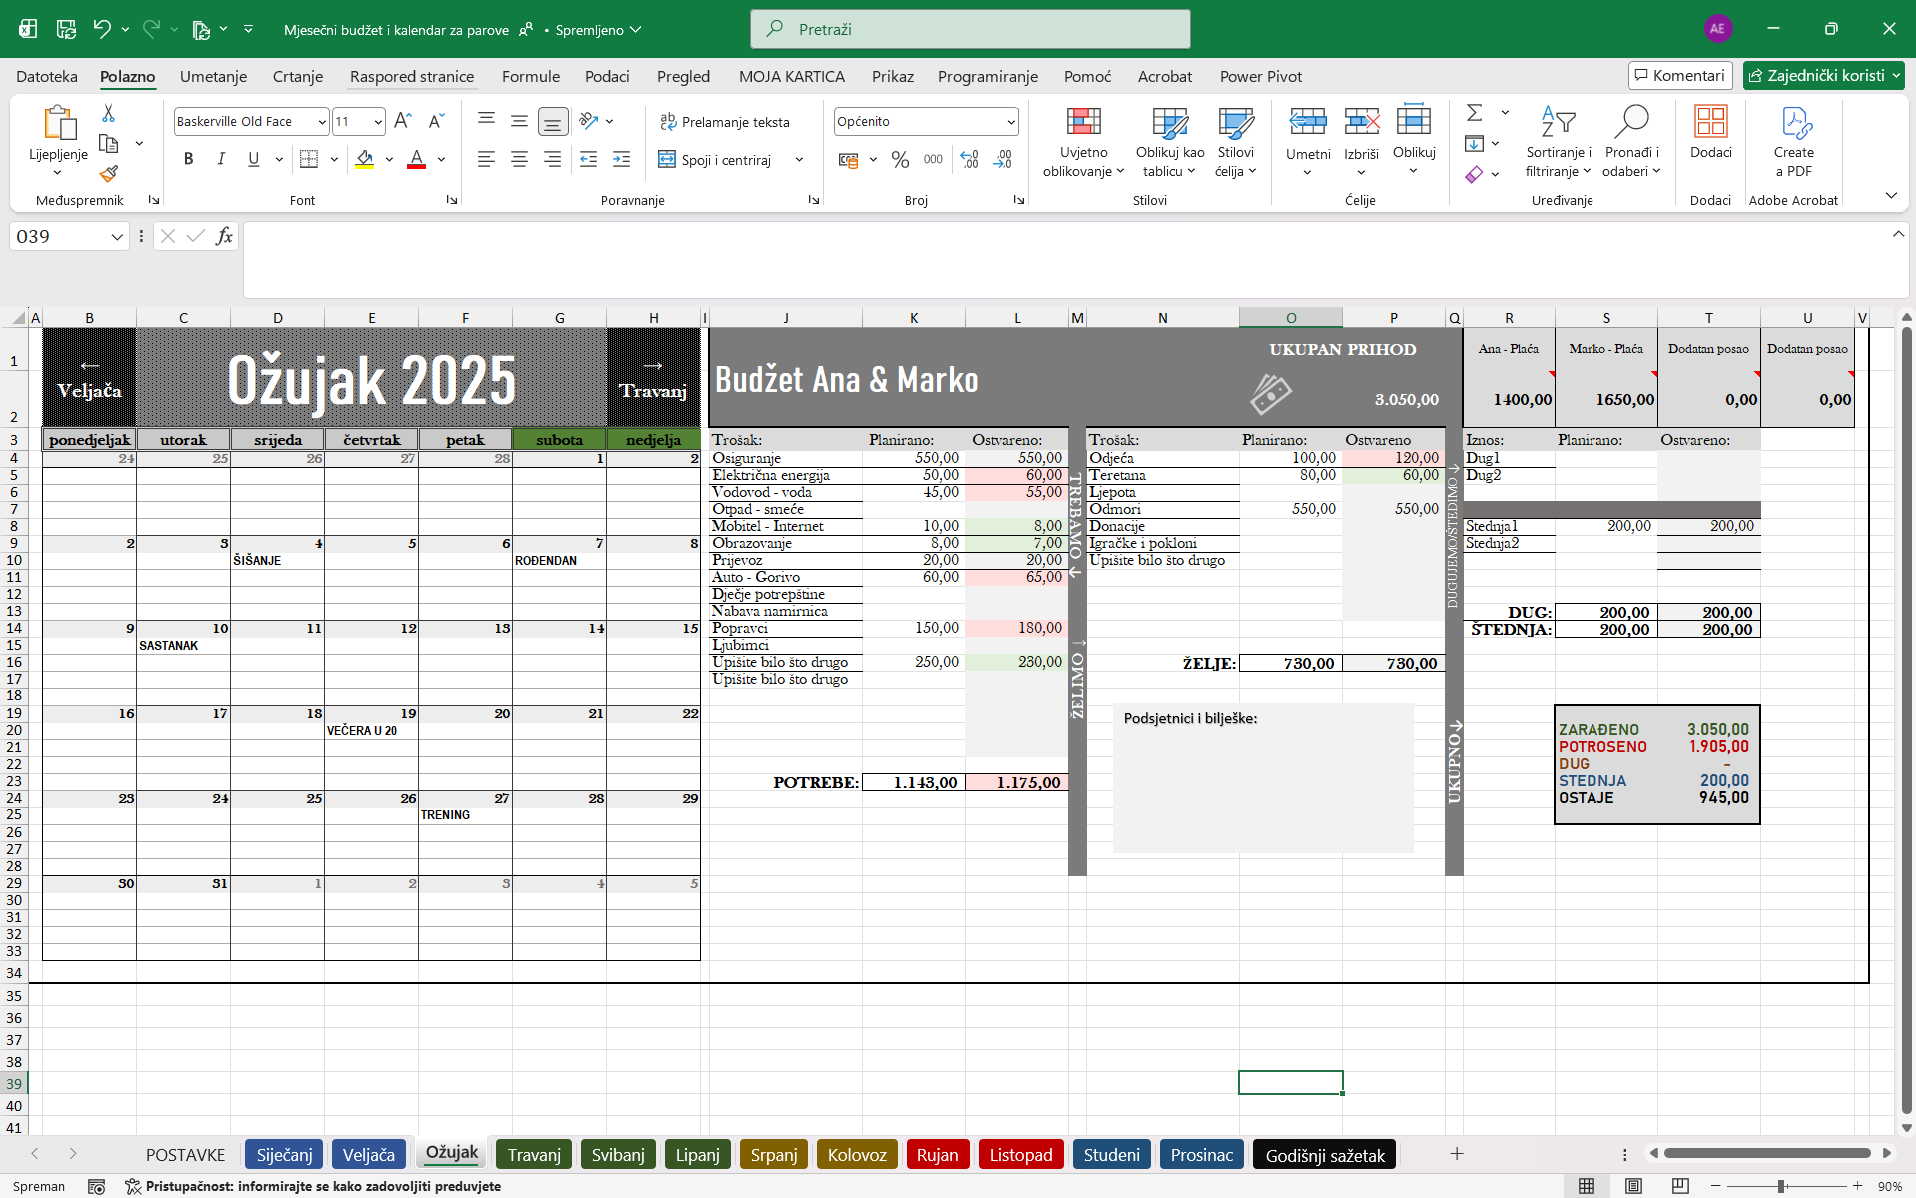
Task: Open fill color dropdown arrow
Action: click(x=389, y=160)
